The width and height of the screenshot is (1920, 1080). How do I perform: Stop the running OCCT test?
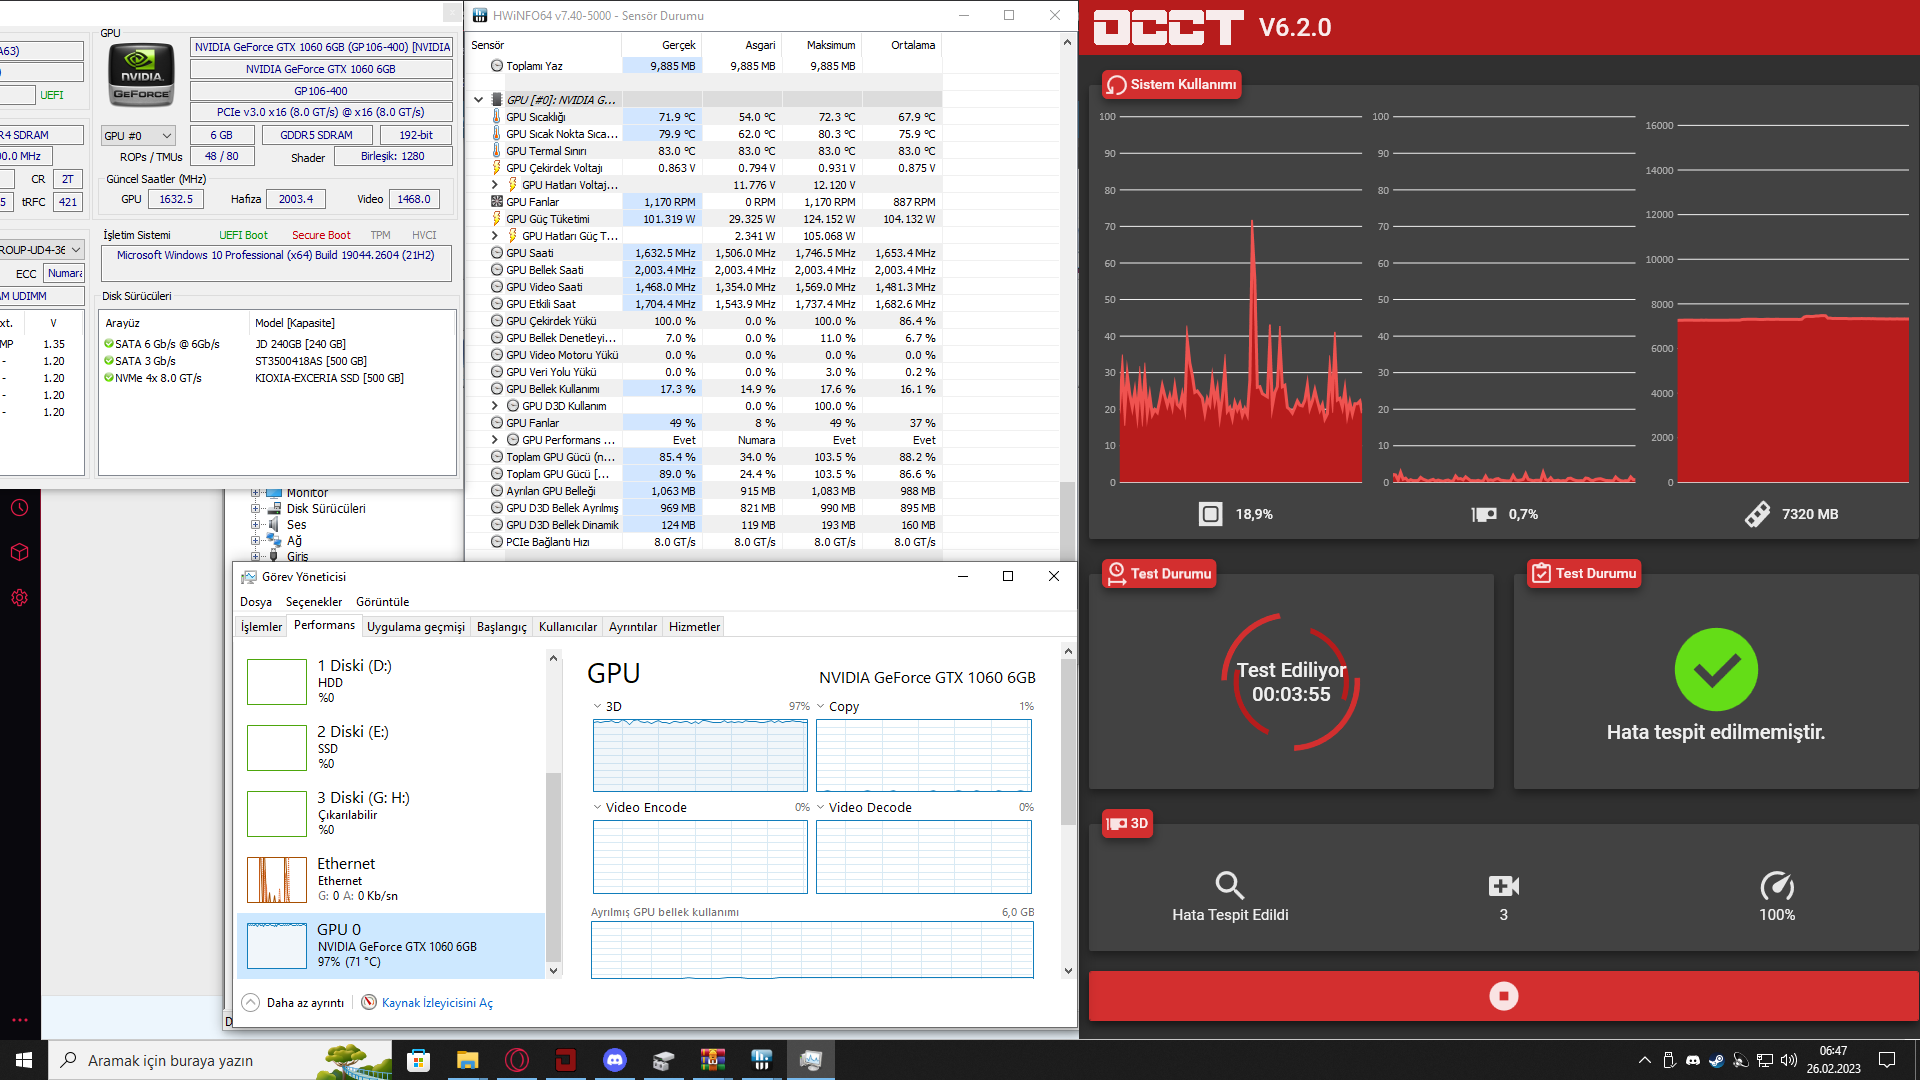pyautogui.click(x=1503, y=996)
